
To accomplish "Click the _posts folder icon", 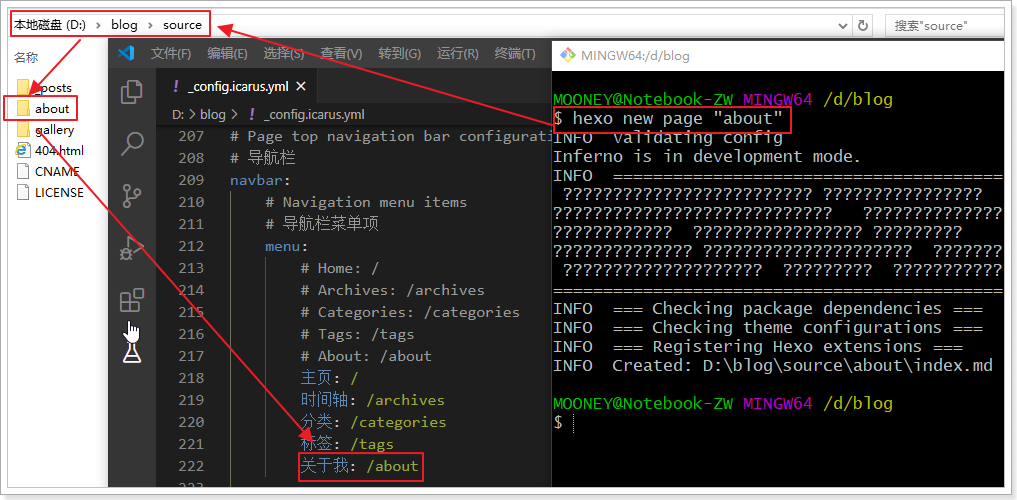I will tap(23, 87).
